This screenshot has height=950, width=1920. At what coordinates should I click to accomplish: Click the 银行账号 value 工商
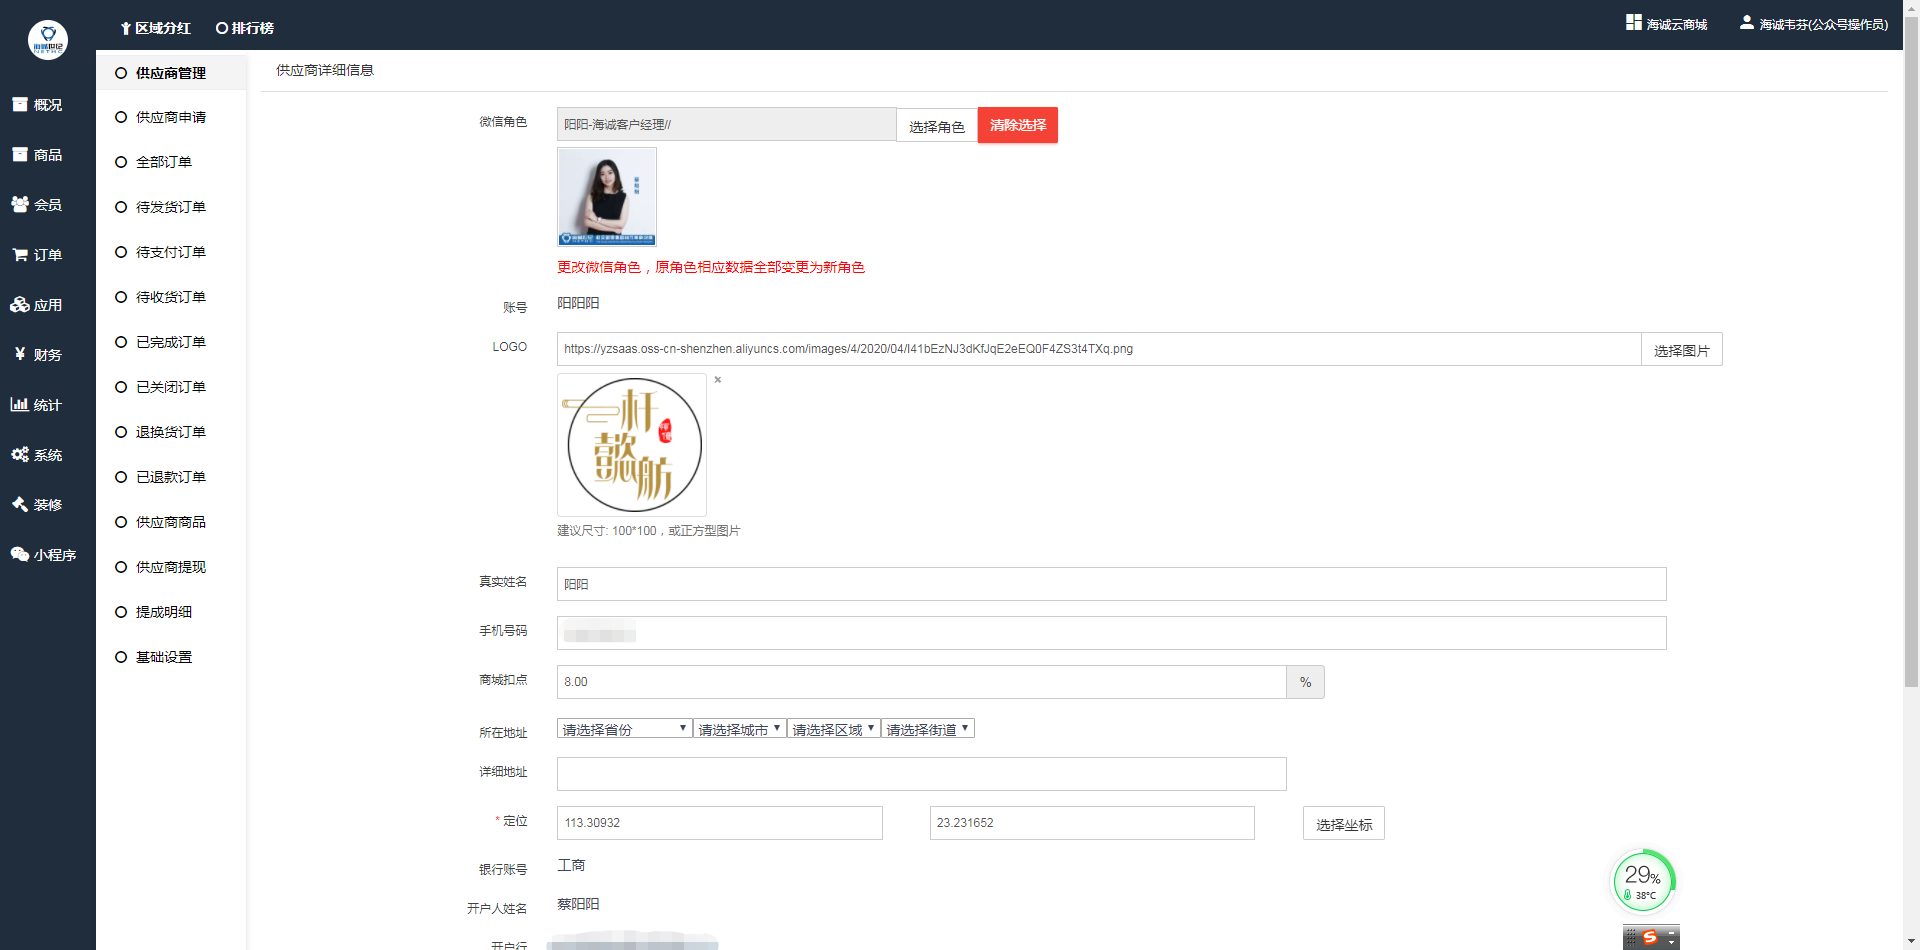(x=571, y=865)
